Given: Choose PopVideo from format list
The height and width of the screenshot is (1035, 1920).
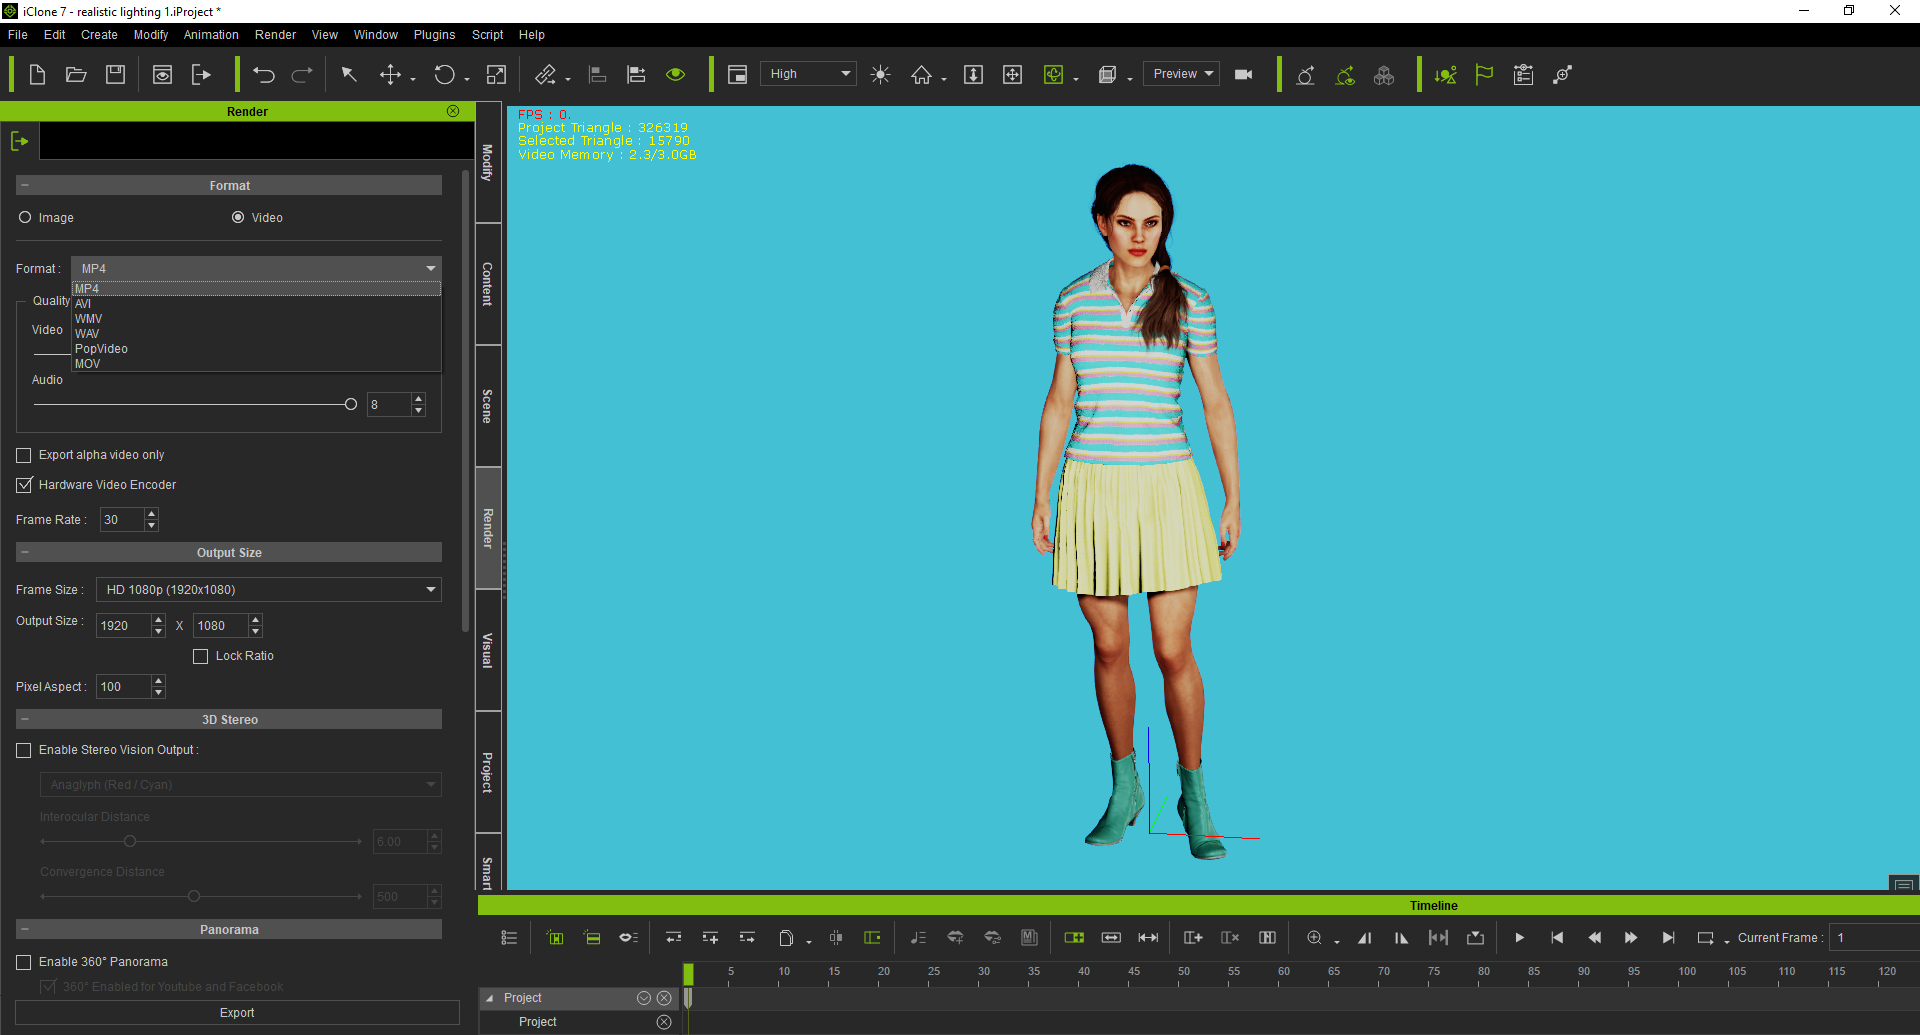Looking at the screenshot, I should click(x=256, y=349).
